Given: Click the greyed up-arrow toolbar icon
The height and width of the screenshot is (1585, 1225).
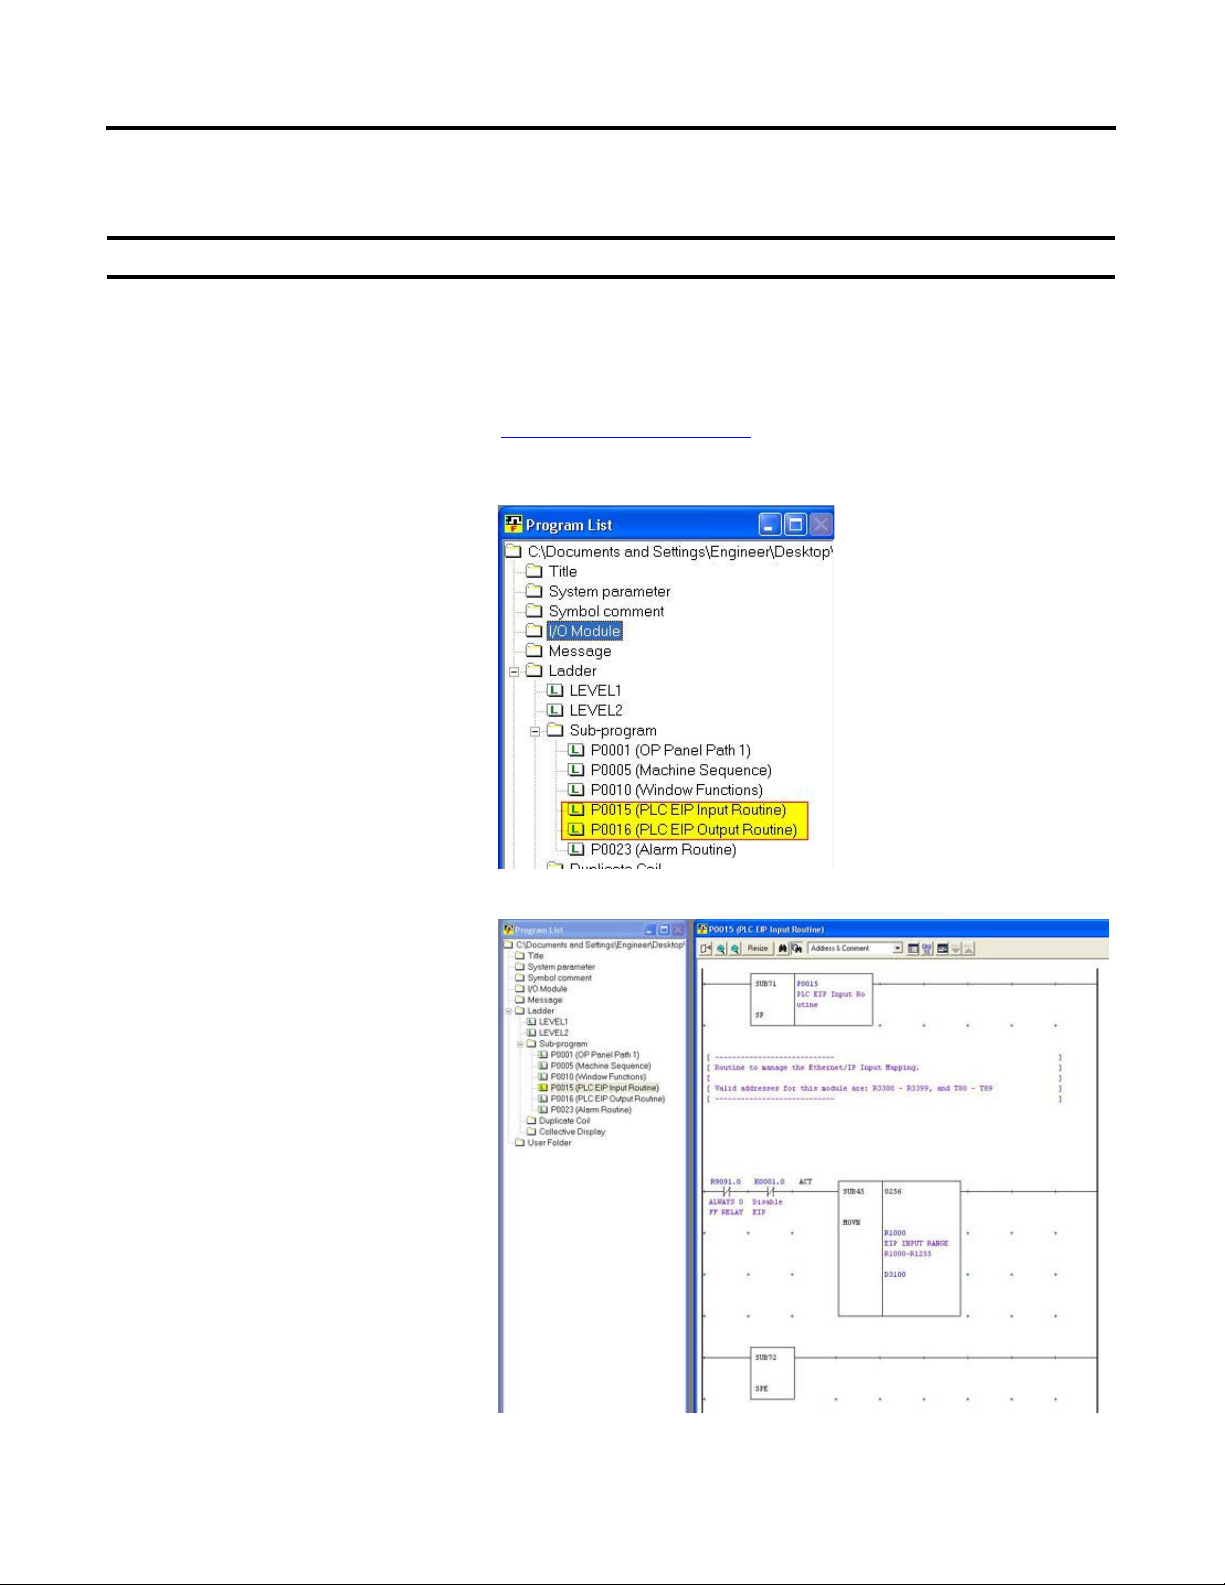Looking at the screenshot, I should pyautogui.click(x=968, y=948).
